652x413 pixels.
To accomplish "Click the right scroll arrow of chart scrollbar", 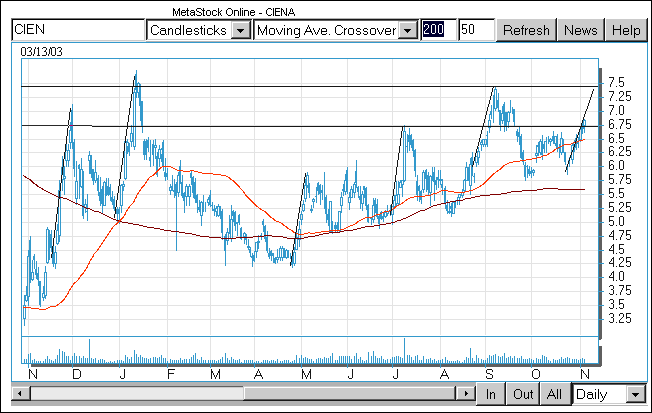I will (x=466, y=393).
